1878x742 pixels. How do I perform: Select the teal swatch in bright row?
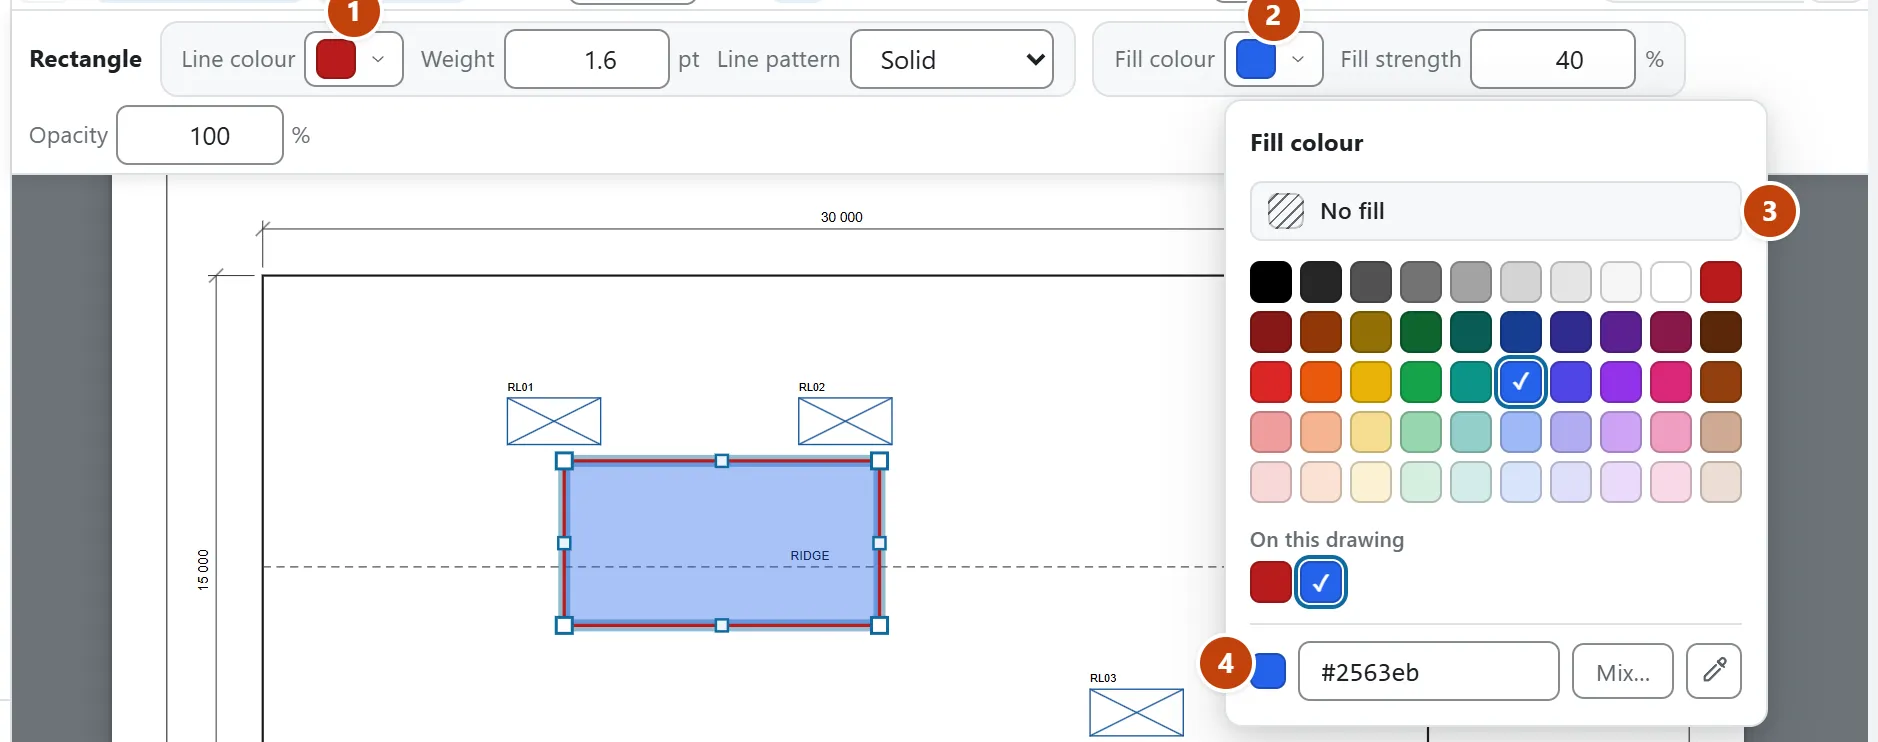[1471, 382]
